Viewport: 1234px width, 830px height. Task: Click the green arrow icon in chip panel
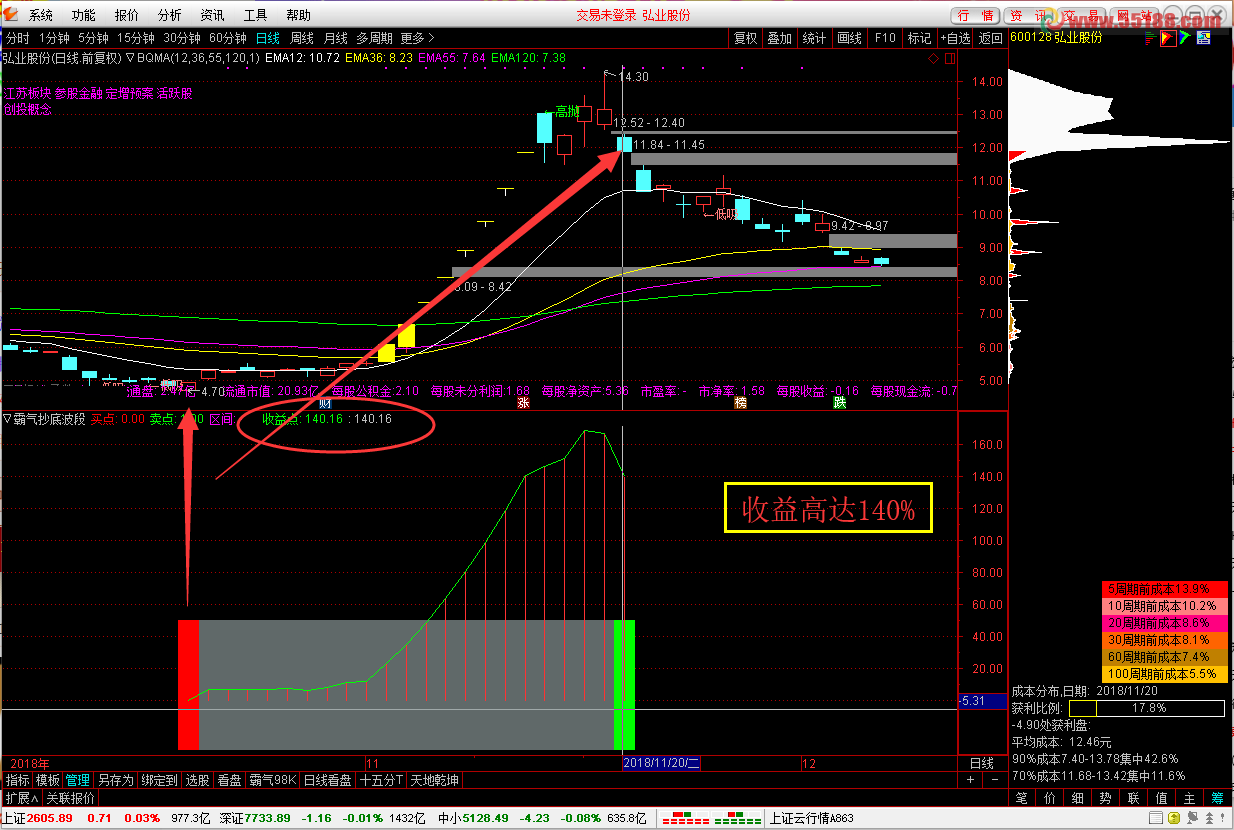[1184, 38]
